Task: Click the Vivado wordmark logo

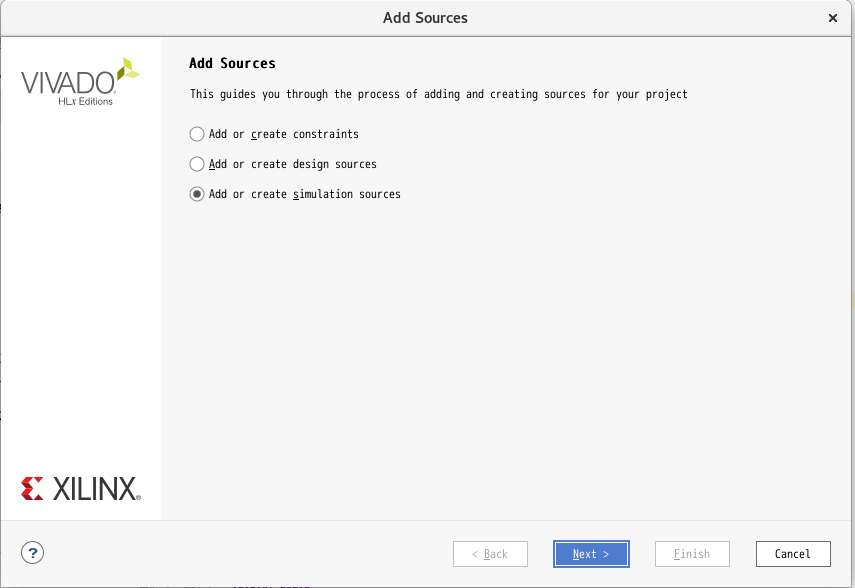Action: click(68, 83)
